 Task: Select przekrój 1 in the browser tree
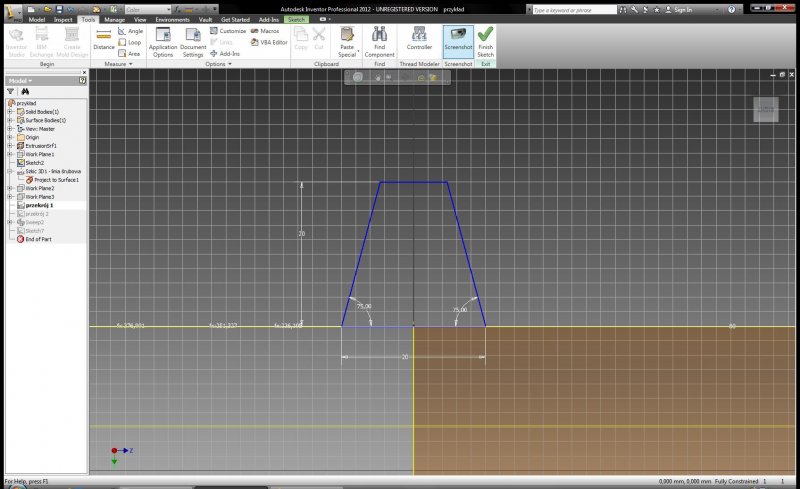pos(39,205)
